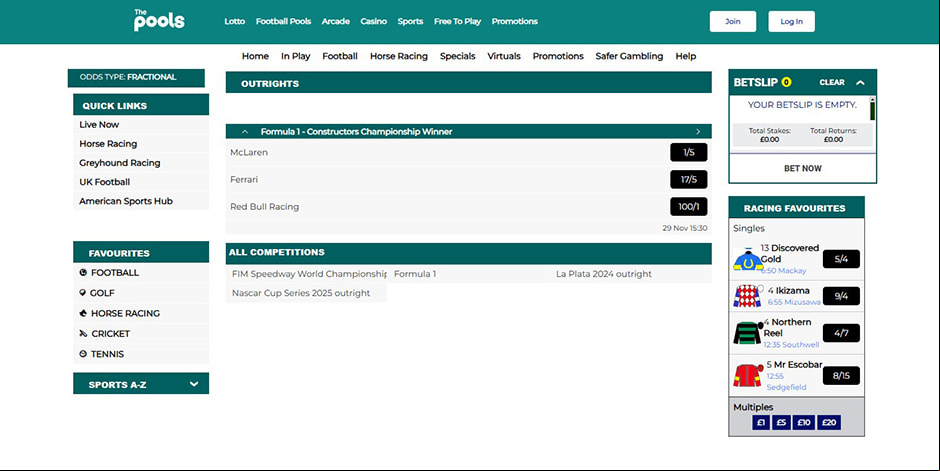
Task: Click the Horse Racing favourites icon
Action: pos(83,313)
